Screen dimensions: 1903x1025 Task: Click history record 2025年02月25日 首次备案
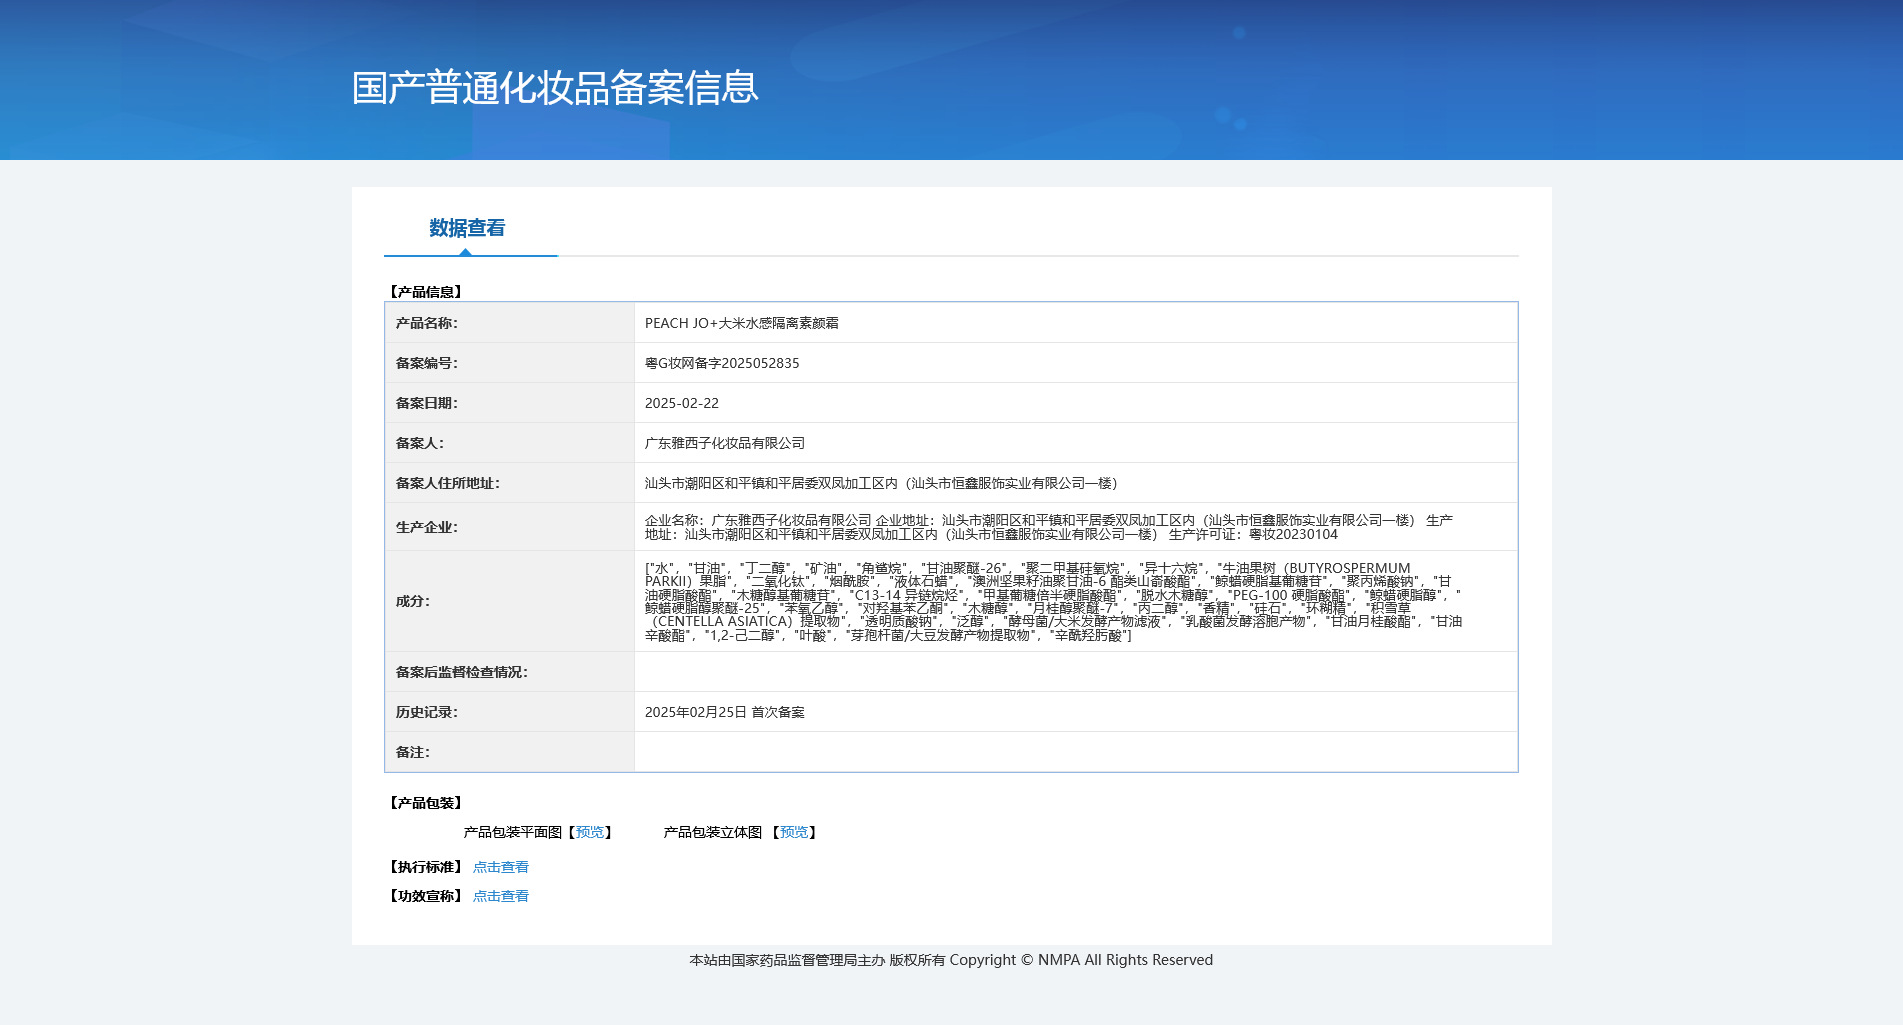click(724, 712)
